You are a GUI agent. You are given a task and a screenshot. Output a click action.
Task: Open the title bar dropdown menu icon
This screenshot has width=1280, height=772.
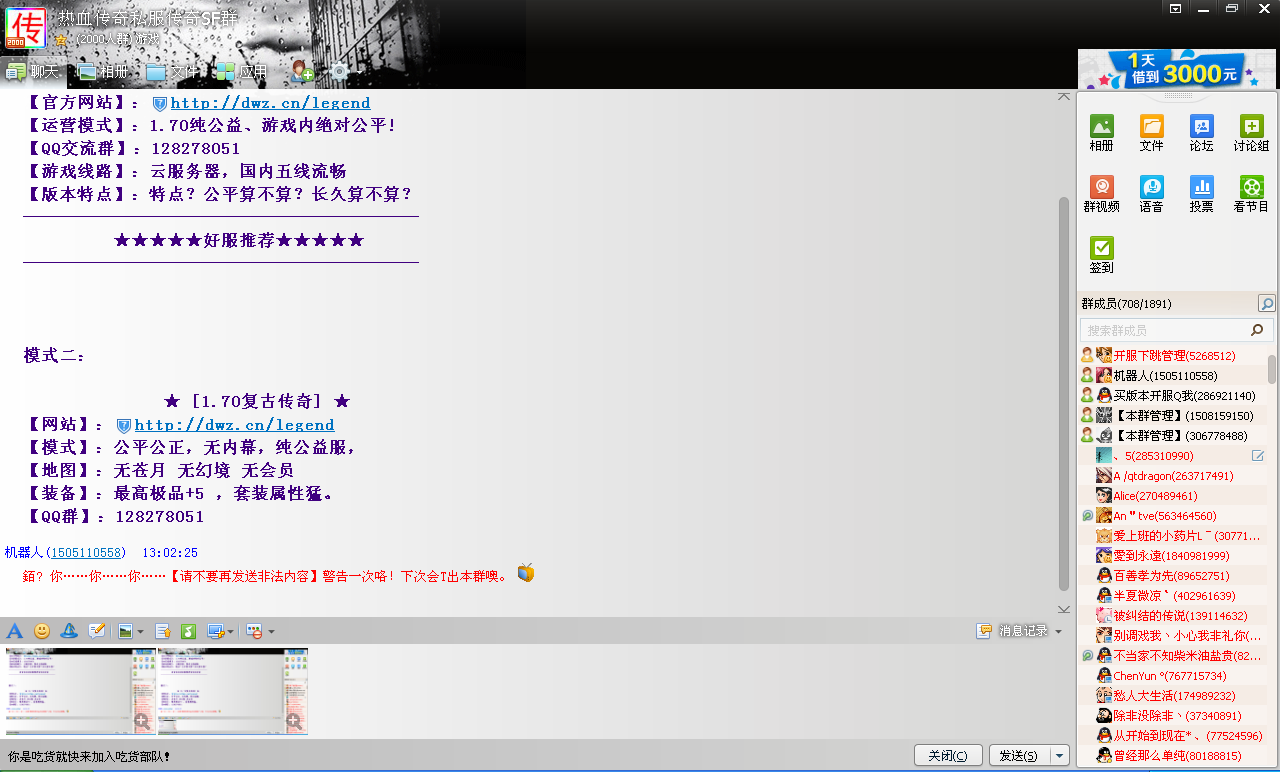pos(1176,8)
